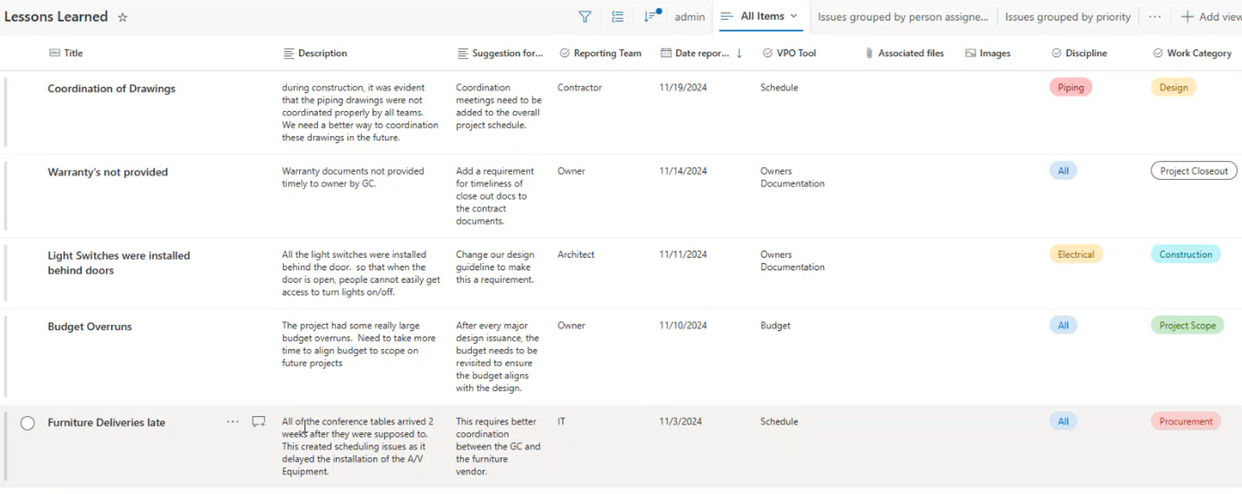Click the Reporting Team column header
1242x494 pixels.
(x=606, y=53)
